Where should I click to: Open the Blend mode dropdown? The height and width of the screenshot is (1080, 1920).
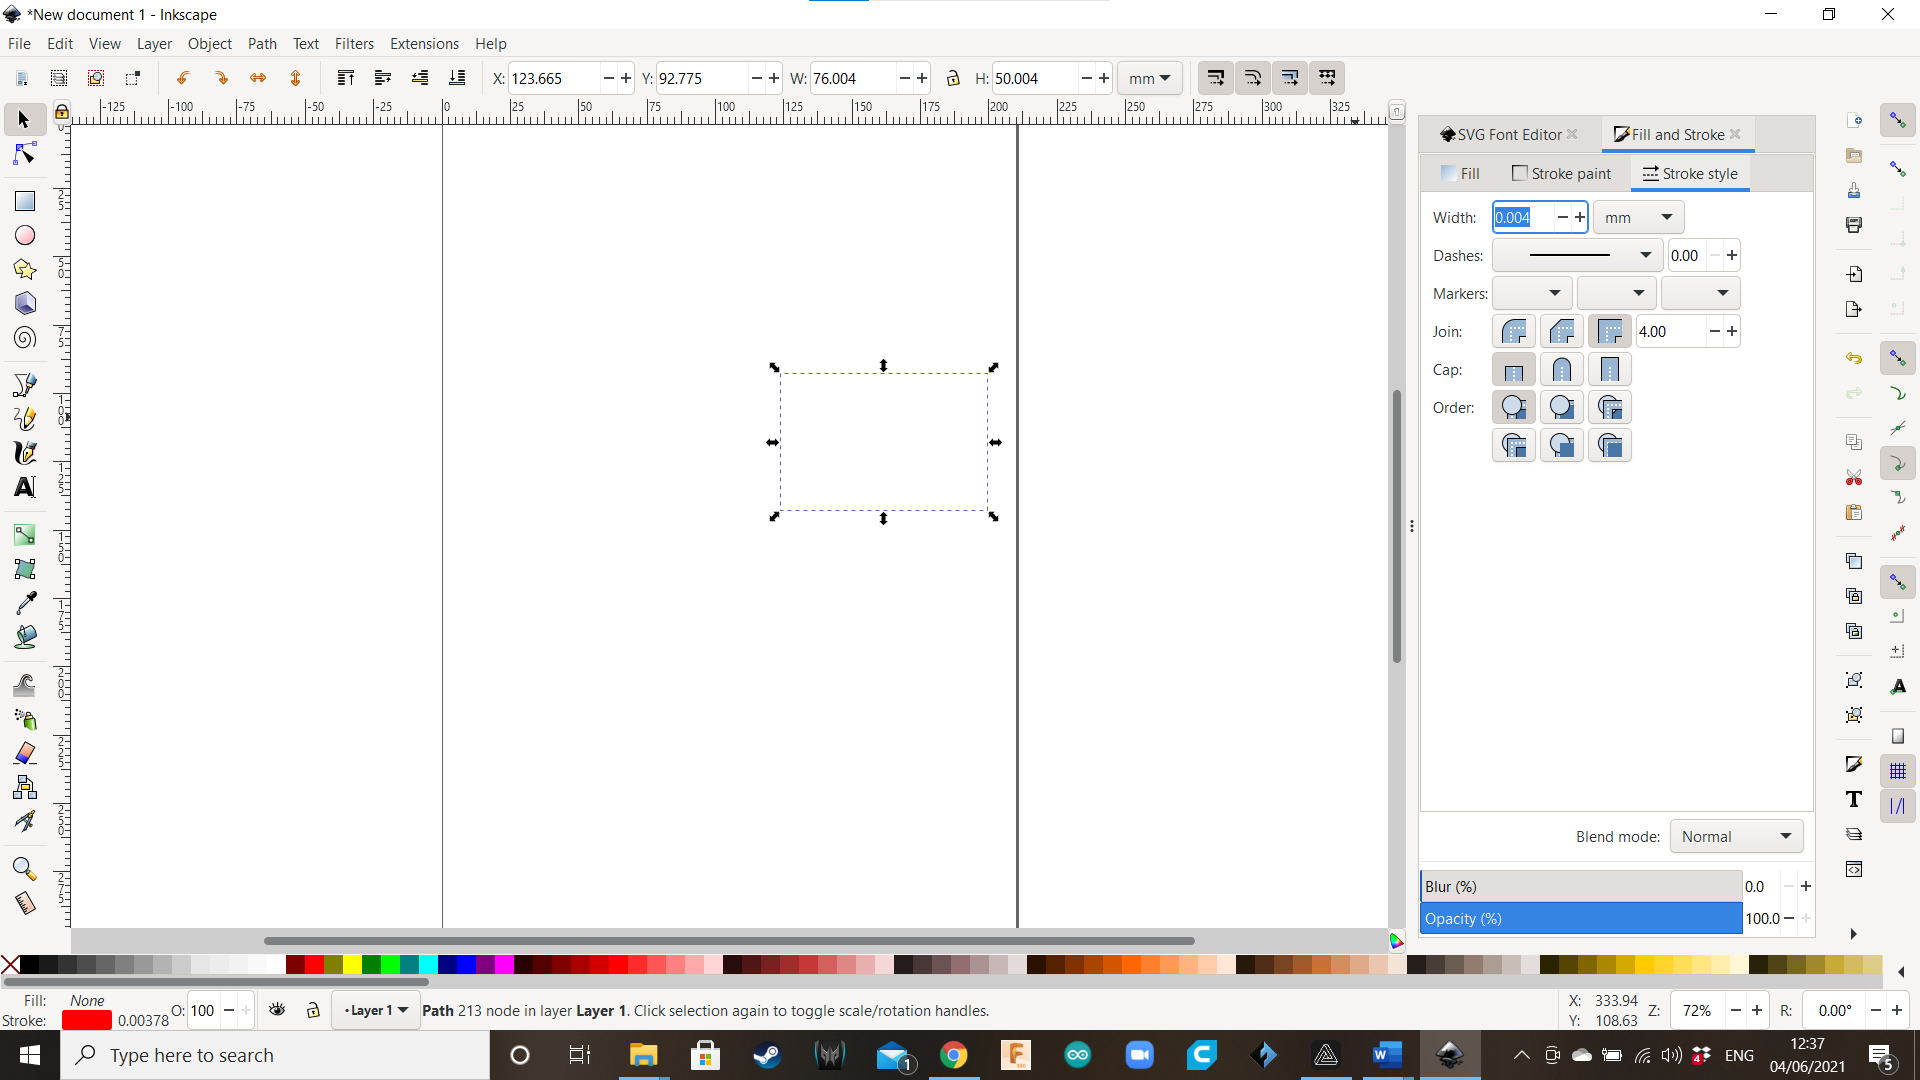pos(1734,836)
